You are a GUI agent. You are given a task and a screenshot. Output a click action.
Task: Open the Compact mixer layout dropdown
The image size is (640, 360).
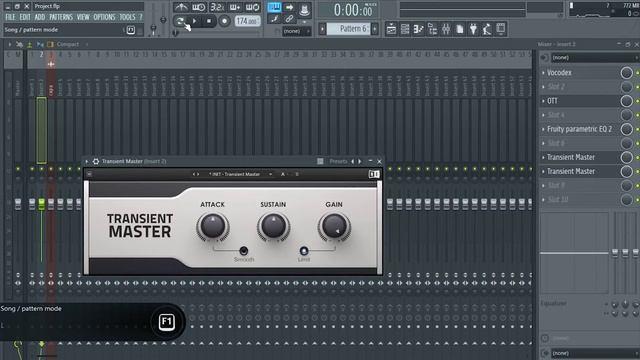(68, 44)
